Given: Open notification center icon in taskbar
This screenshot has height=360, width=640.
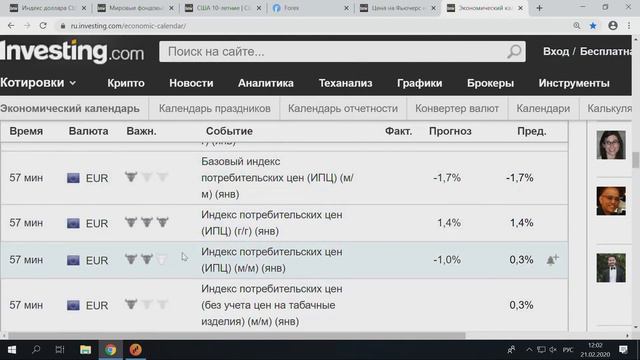Looking at the screenshot, I should coord(623,350).
